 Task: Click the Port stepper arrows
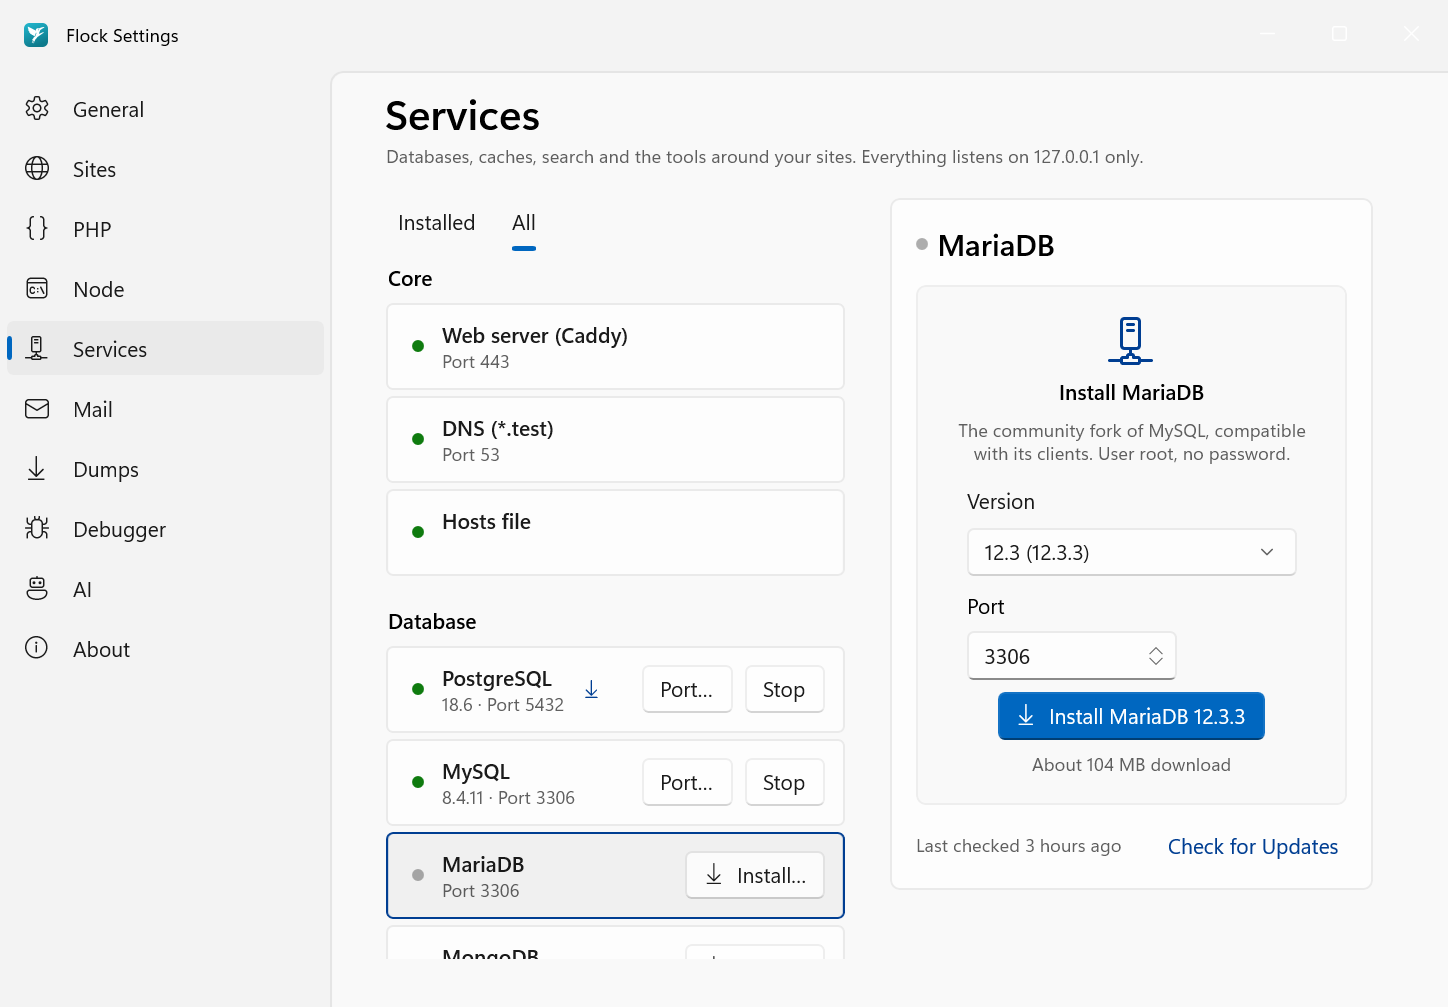click(1156, 656)
